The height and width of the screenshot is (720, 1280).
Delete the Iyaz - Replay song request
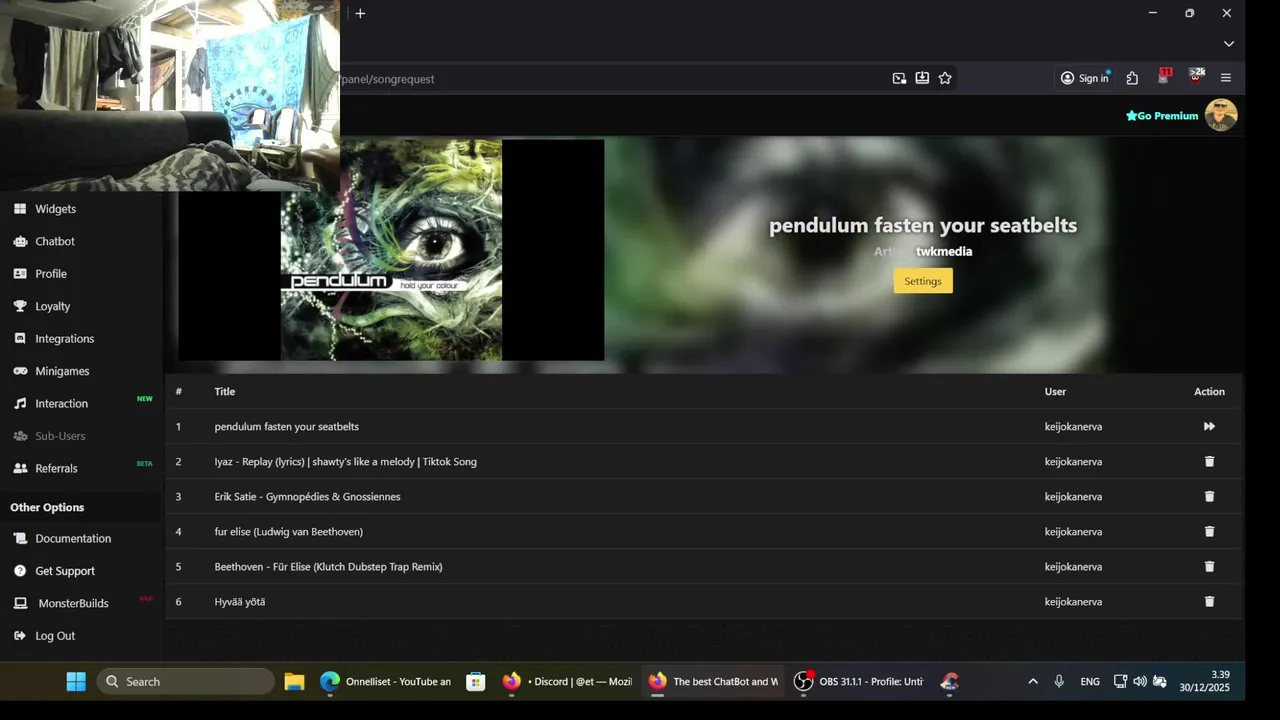coord(1209,462)
